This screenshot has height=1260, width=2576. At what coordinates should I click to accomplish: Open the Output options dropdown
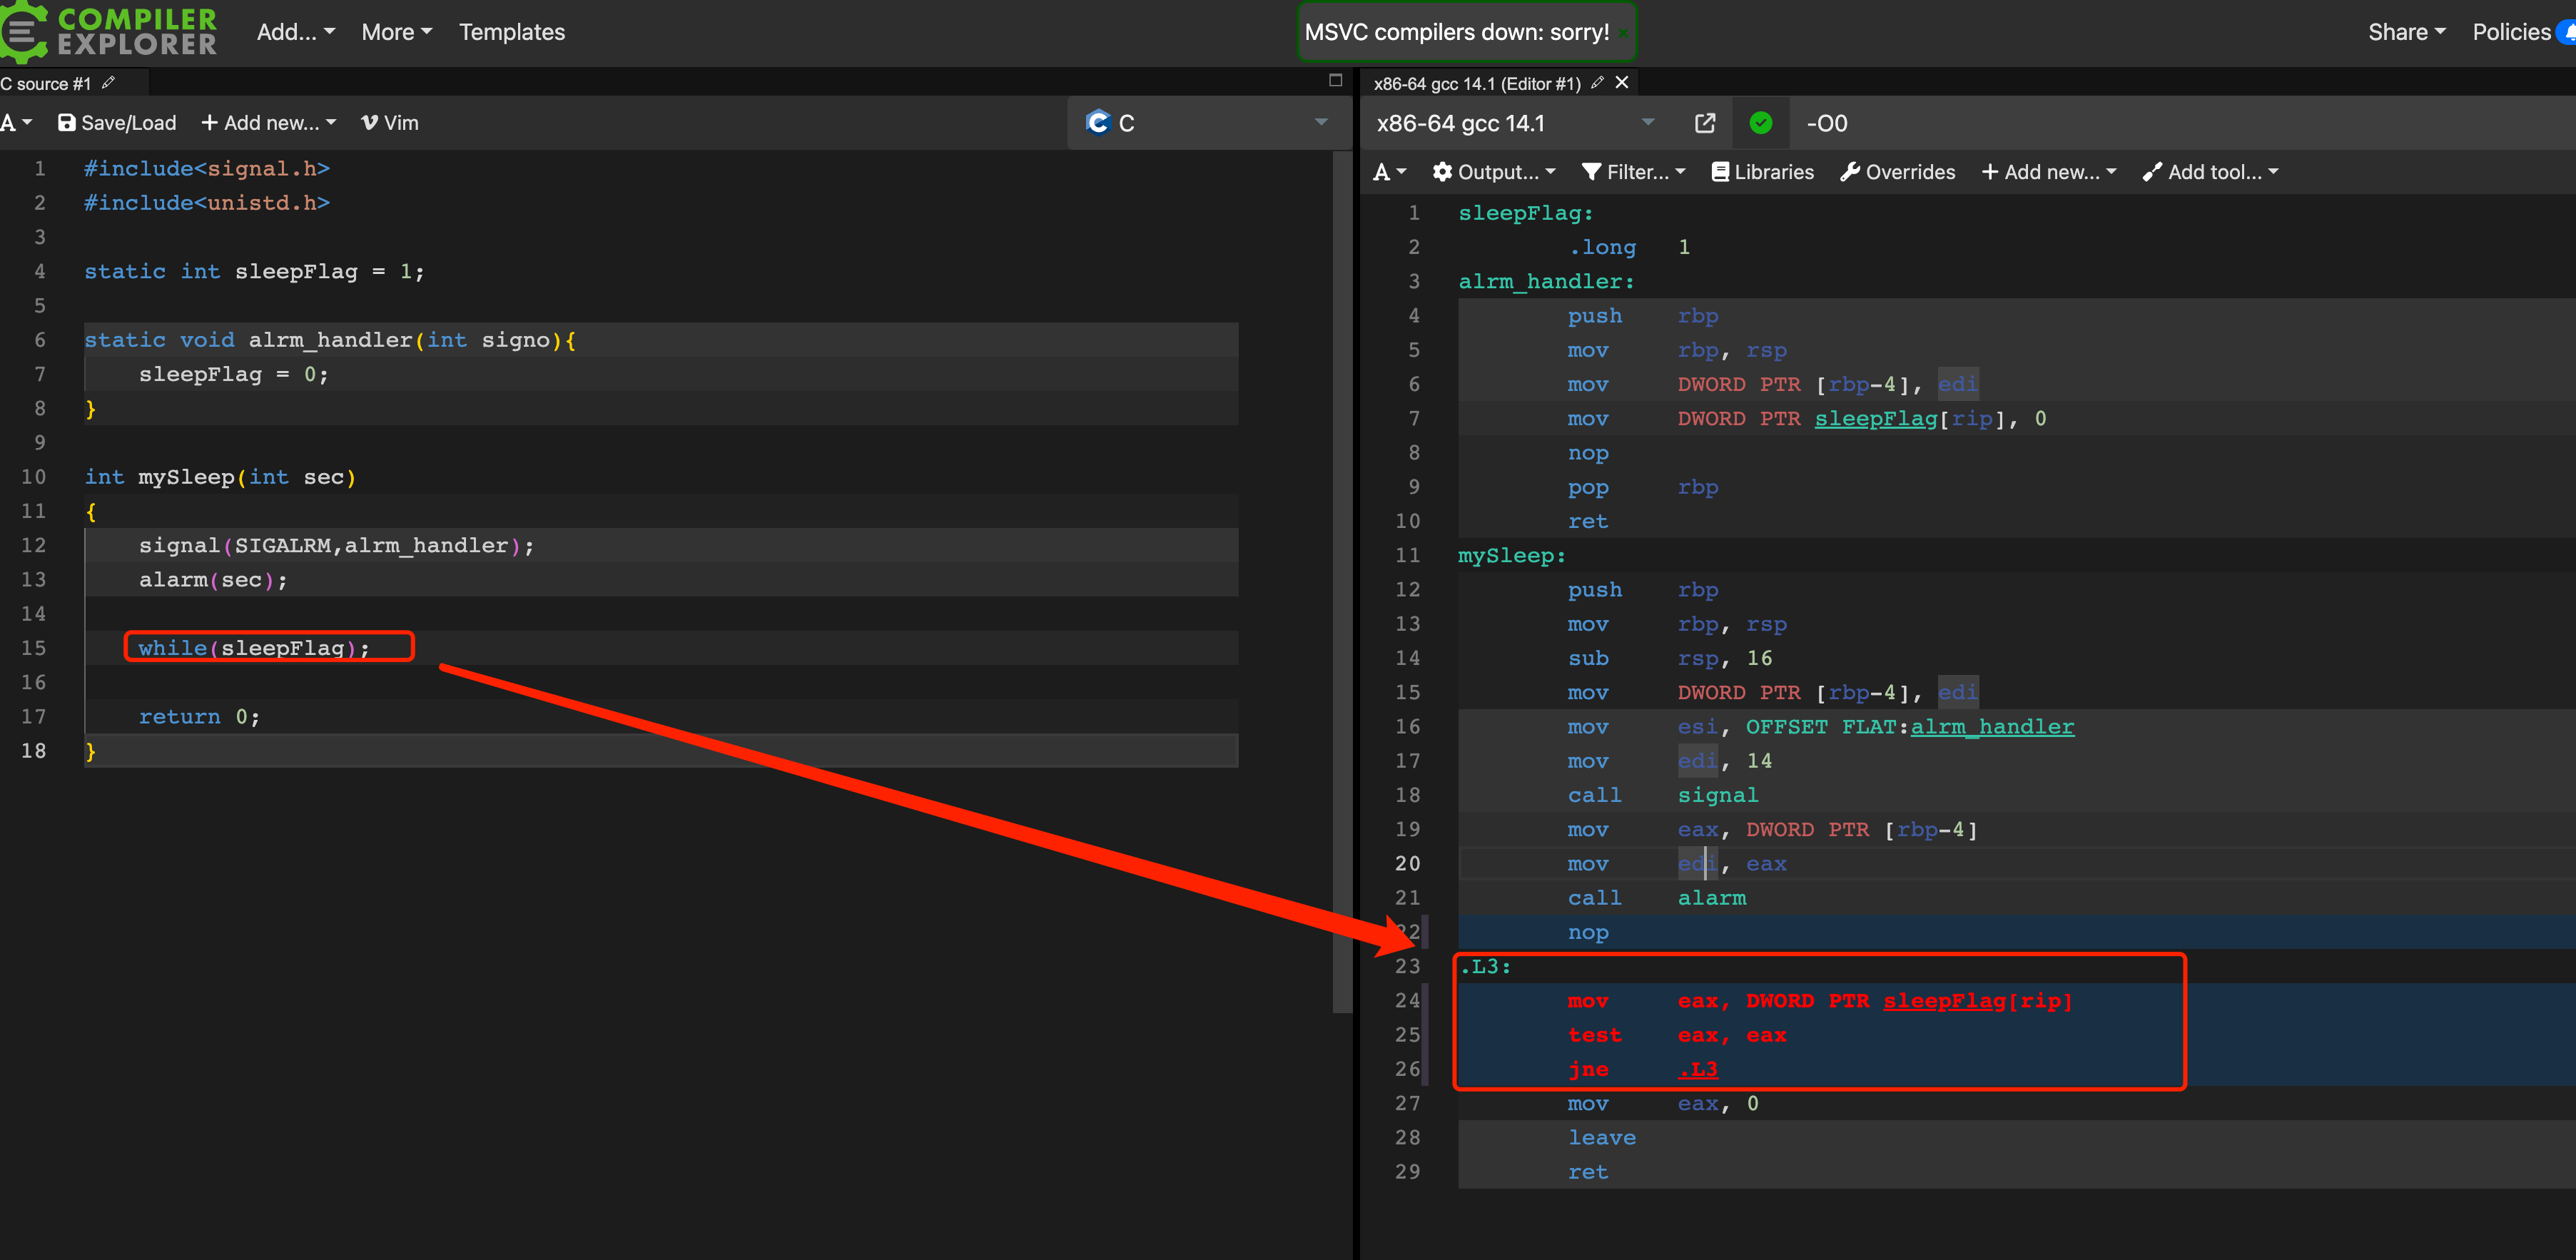click(1493, 172)
